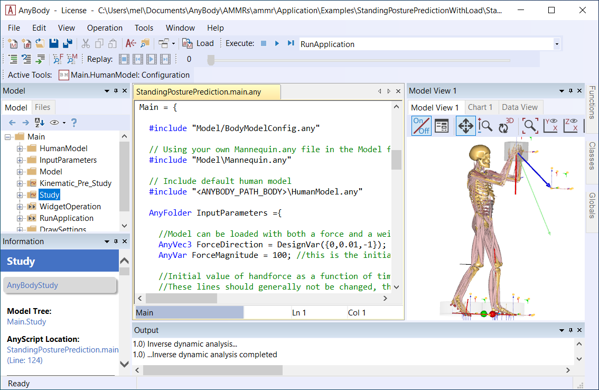Viewport: 599px width, 390px height.
Task: Expand the Study tree node
Action: 20,195
